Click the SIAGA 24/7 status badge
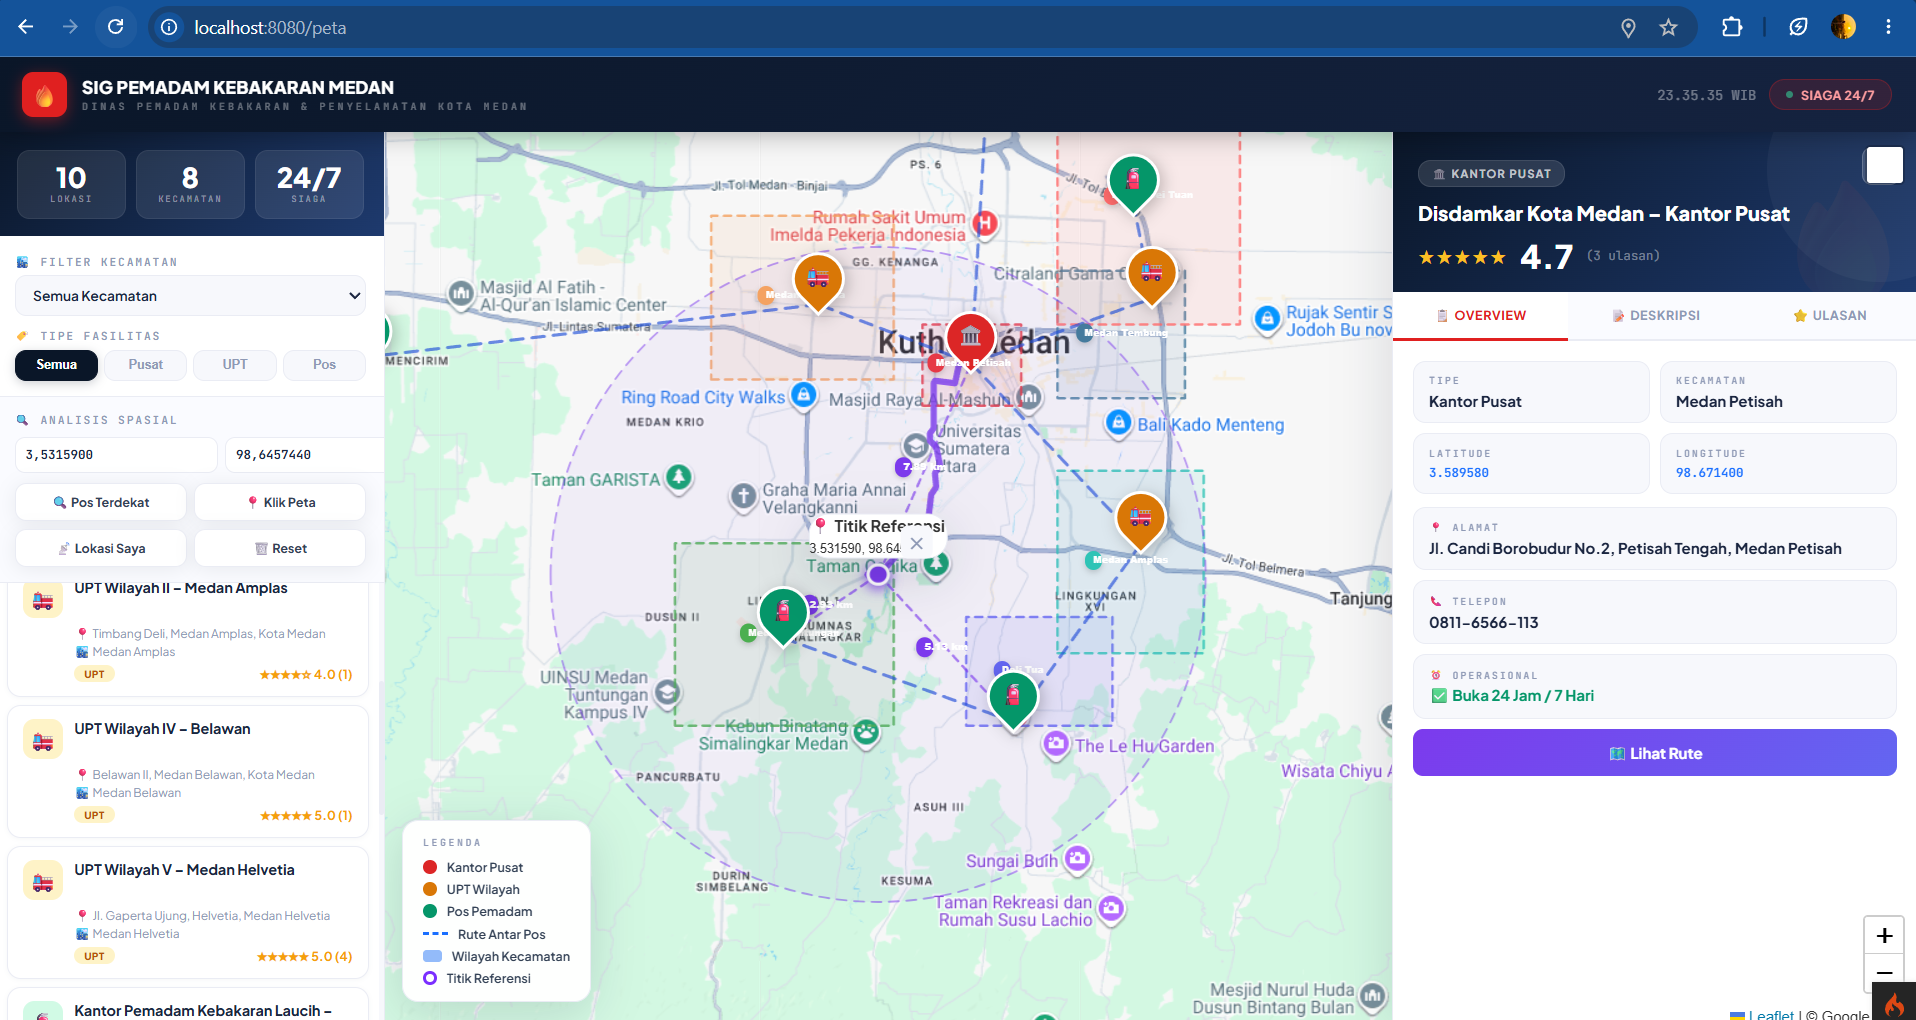Image resolution: width=1916 pixels, height=1020 pixels. click(1830, 95)
